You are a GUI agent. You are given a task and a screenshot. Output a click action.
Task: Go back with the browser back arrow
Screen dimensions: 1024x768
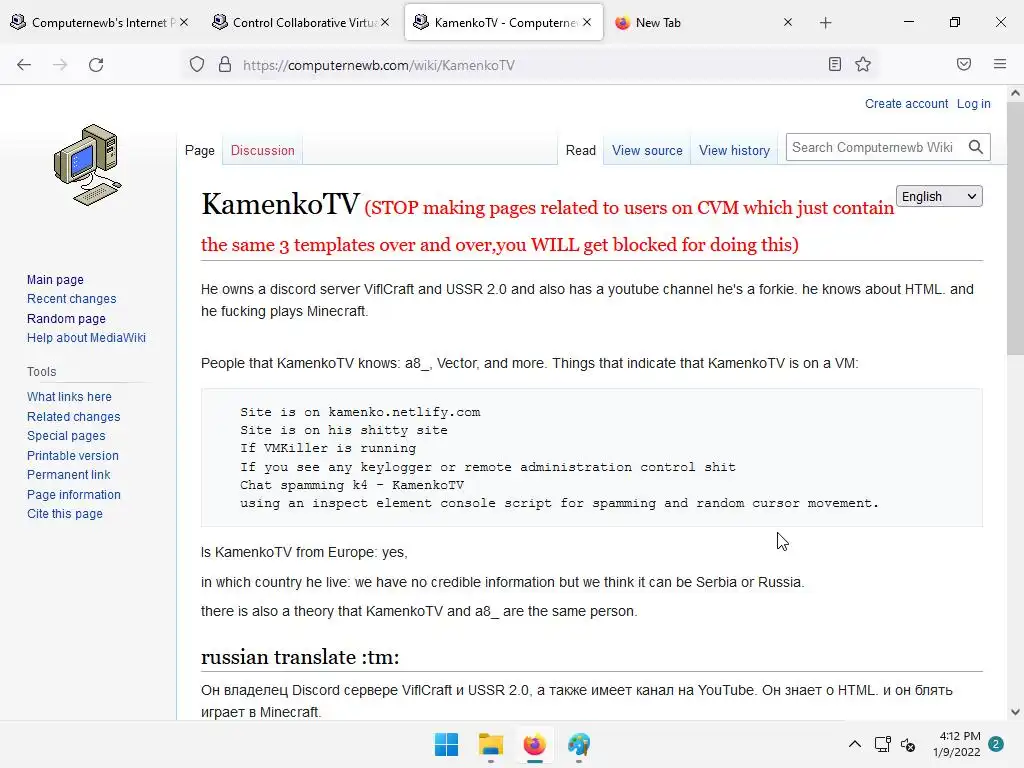point(24,65)
